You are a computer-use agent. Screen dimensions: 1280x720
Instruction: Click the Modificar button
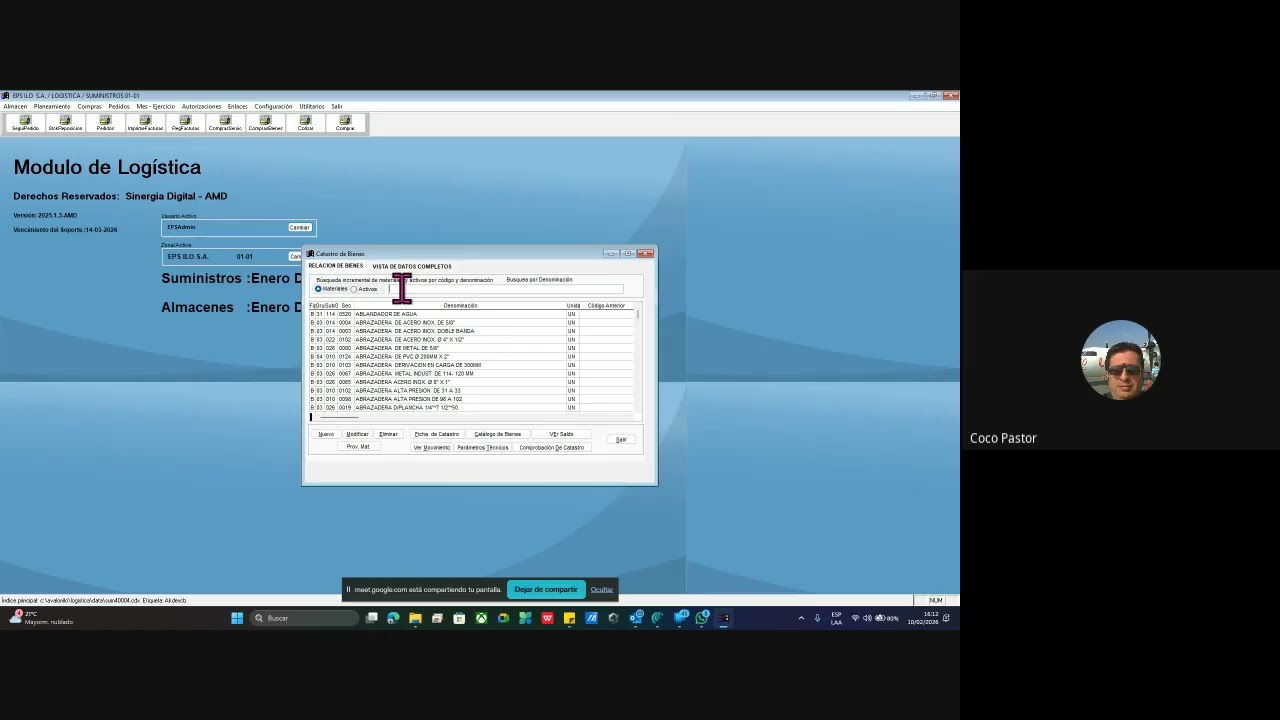pos(357,434)
